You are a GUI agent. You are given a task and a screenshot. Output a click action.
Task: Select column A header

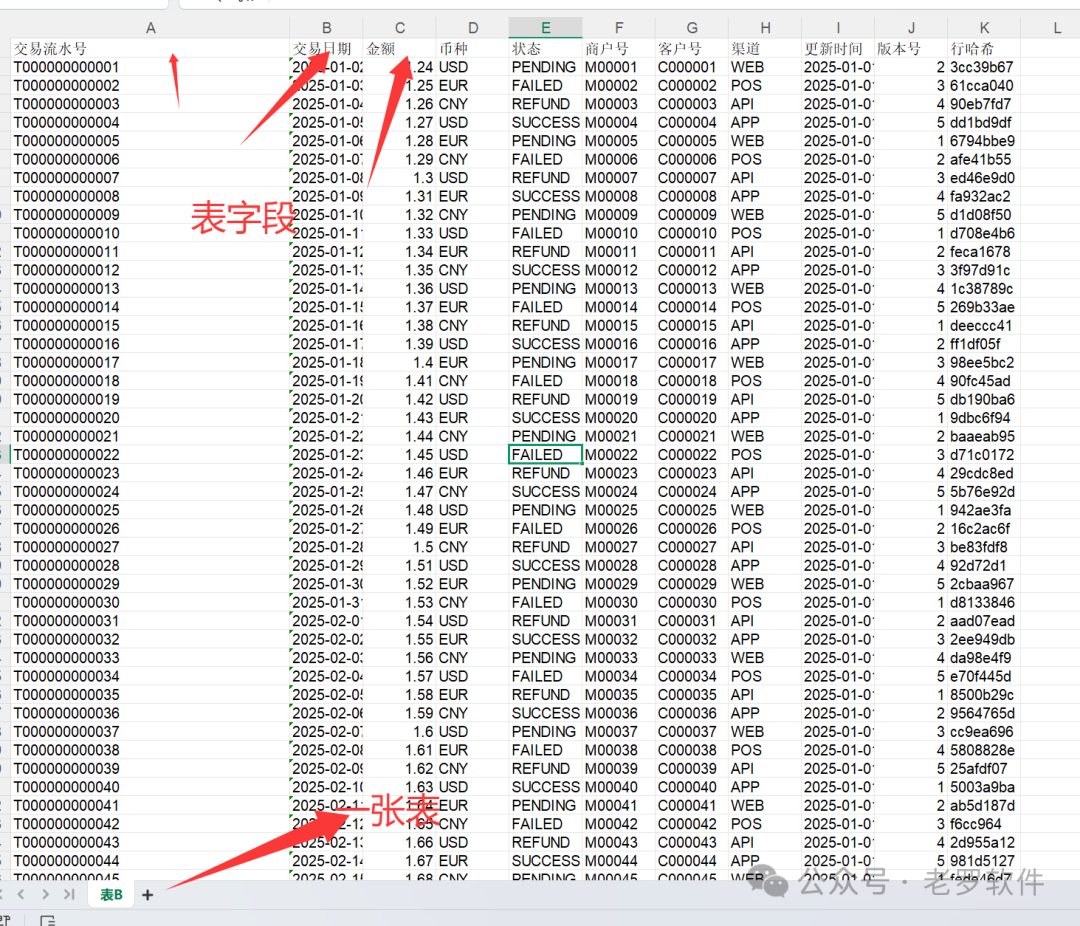tap(150, 28)
